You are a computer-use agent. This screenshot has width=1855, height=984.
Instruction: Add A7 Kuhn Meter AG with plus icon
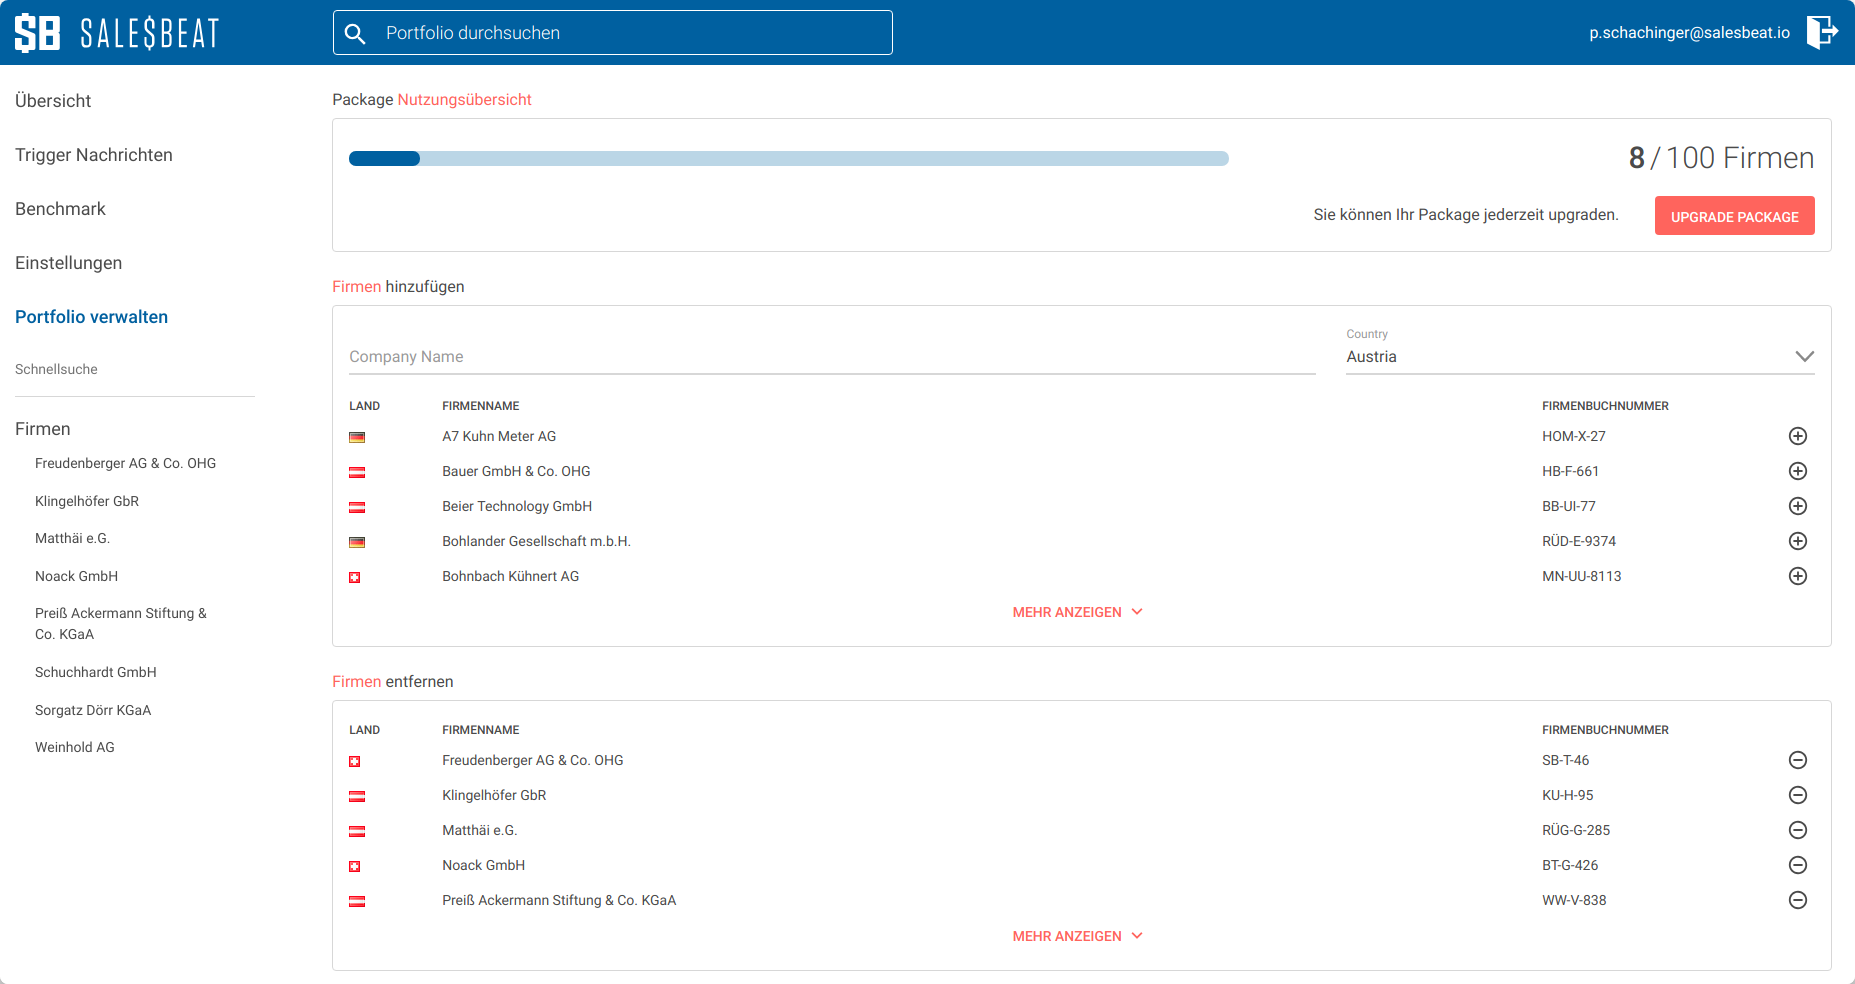click(x=1797, y=436)
